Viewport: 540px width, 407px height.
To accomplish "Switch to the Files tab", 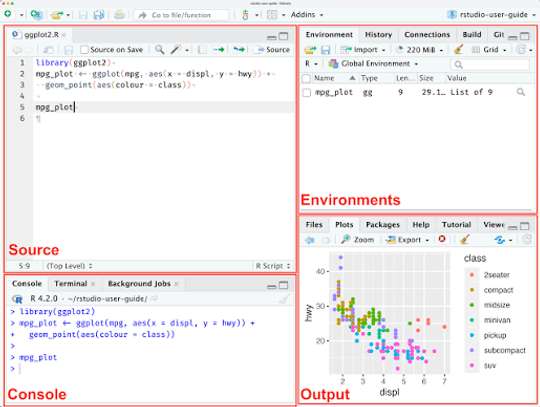I will click(314, 225).
